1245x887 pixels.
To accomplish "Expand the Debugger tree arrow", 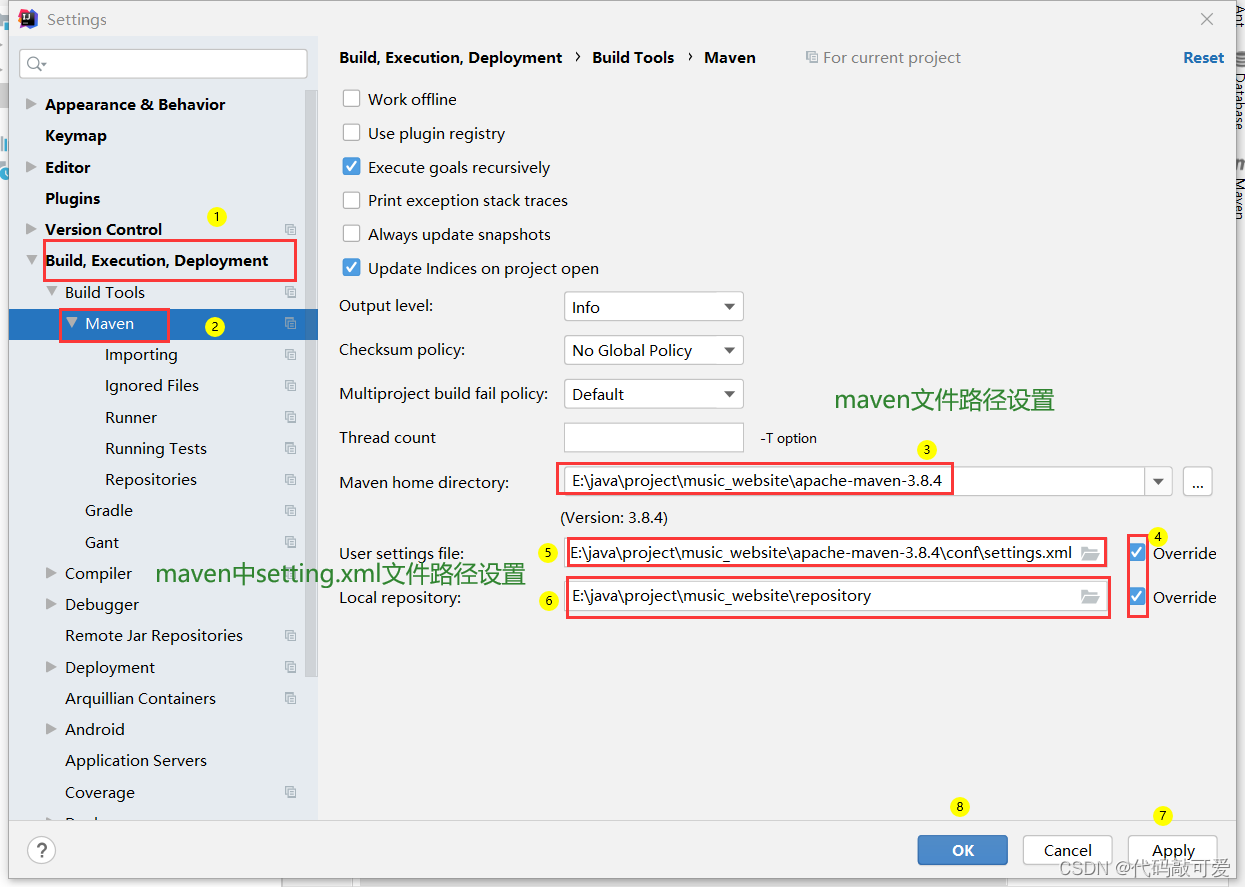I will point(51,604).
